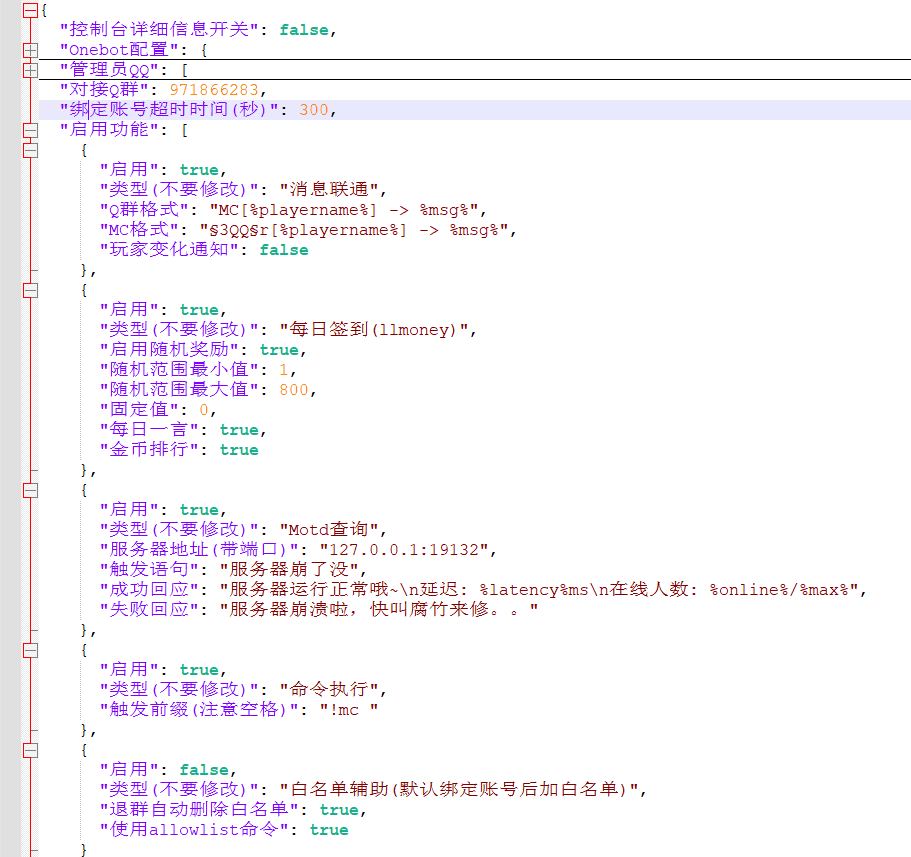Click the "命令执行" type value
911x857 pixels.
pos(329,690)
